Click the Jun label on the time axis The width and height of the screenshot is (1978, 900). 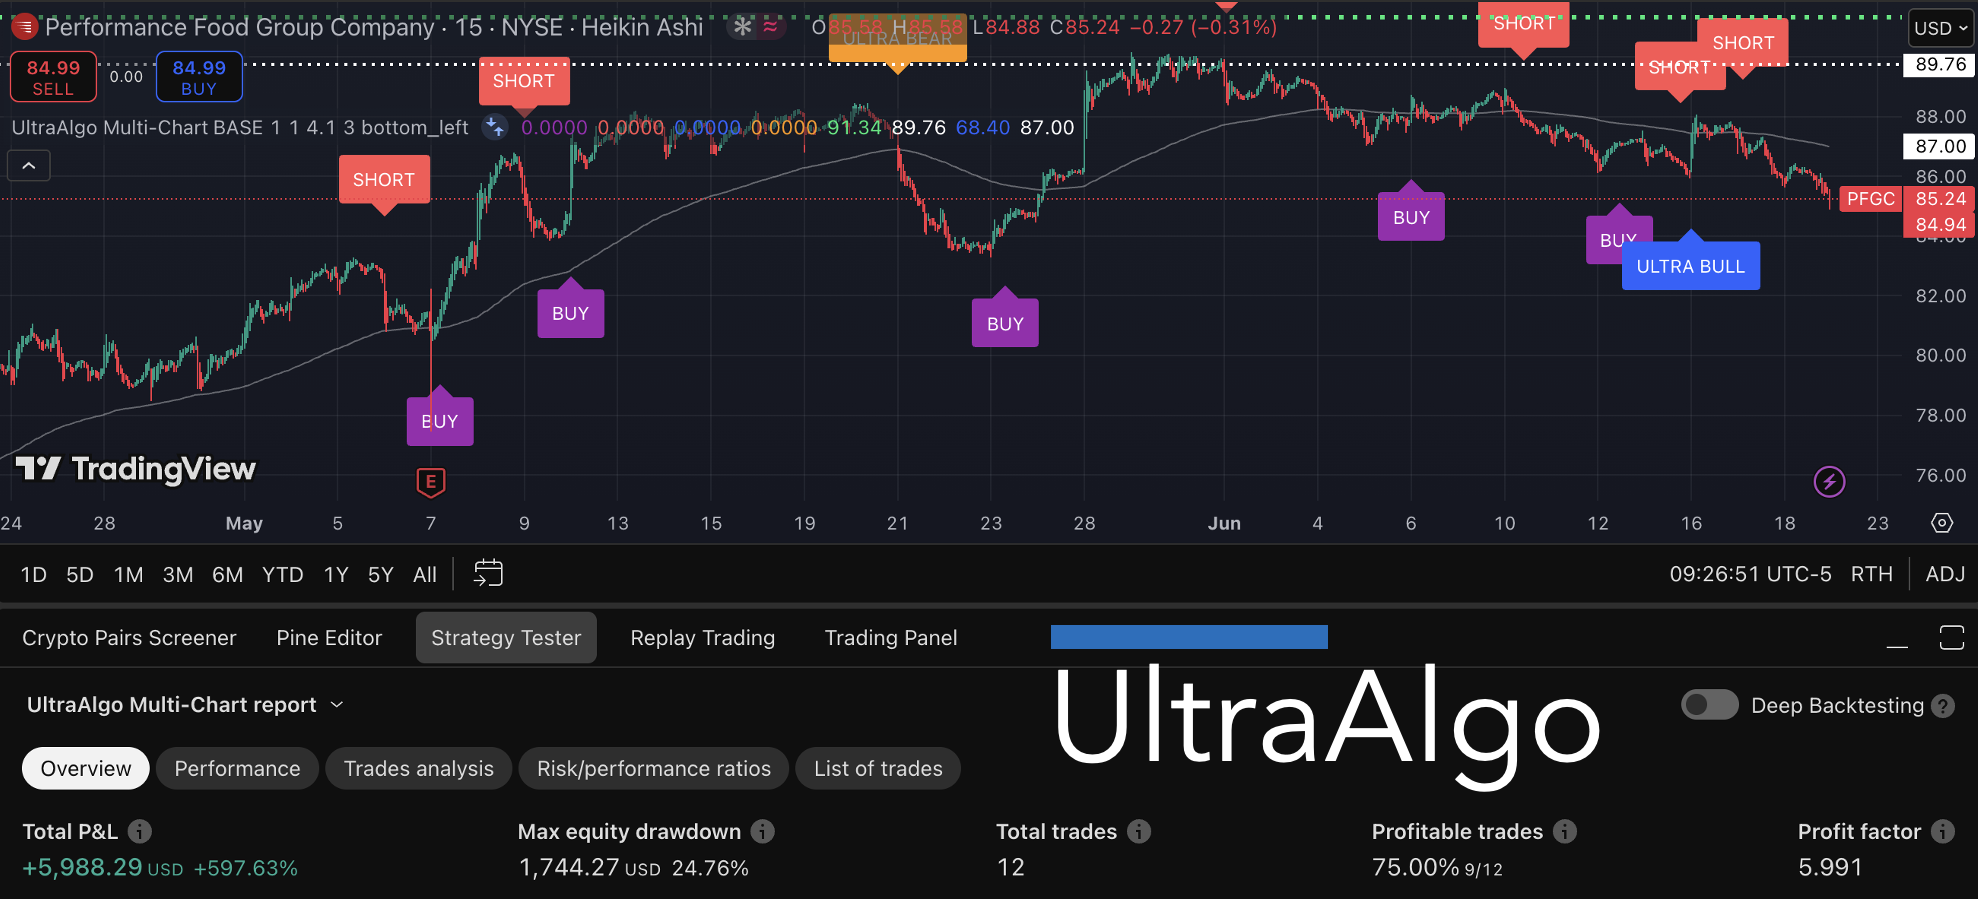[x=1224, y=523]
